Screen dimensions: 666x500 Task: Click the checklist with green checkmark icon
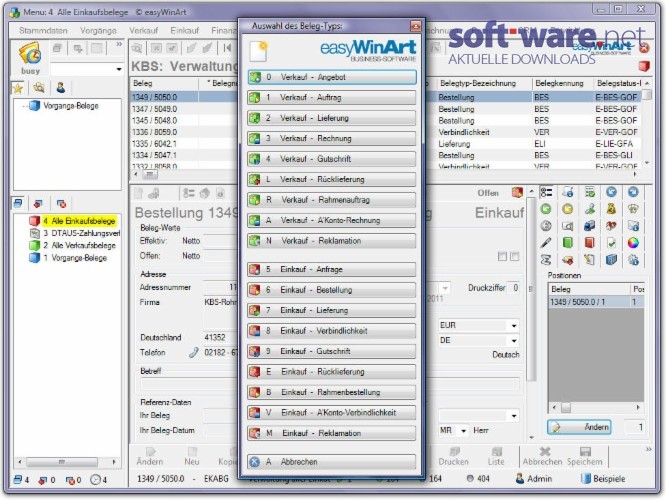(x=590, y=192)
